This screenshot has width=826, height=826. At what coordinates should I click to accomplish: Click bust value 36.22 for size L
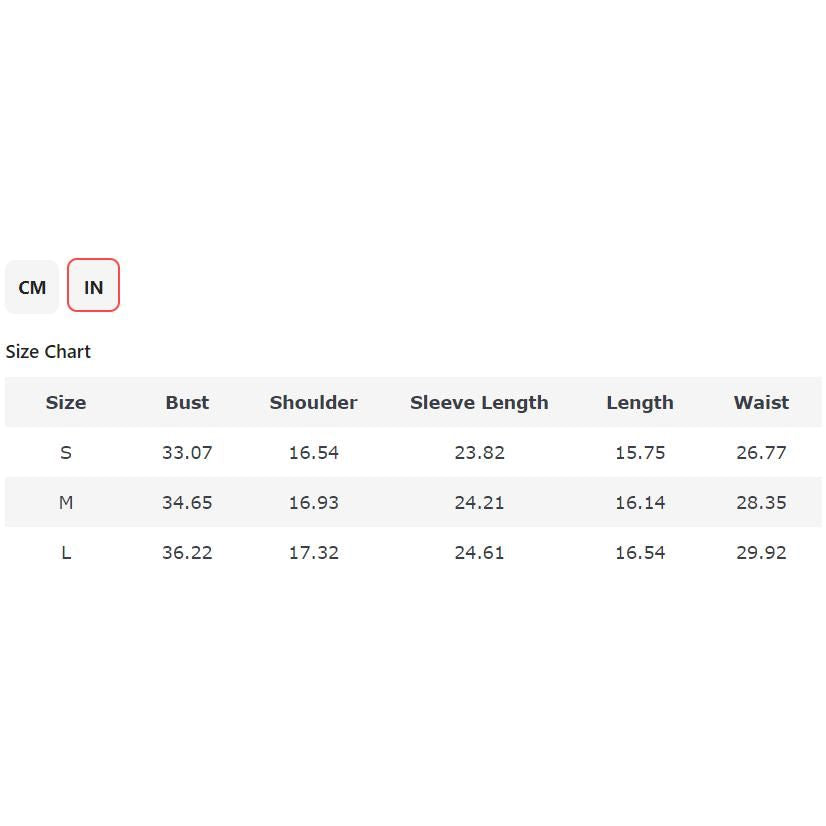pyautogui.click(x=187, y=553)
